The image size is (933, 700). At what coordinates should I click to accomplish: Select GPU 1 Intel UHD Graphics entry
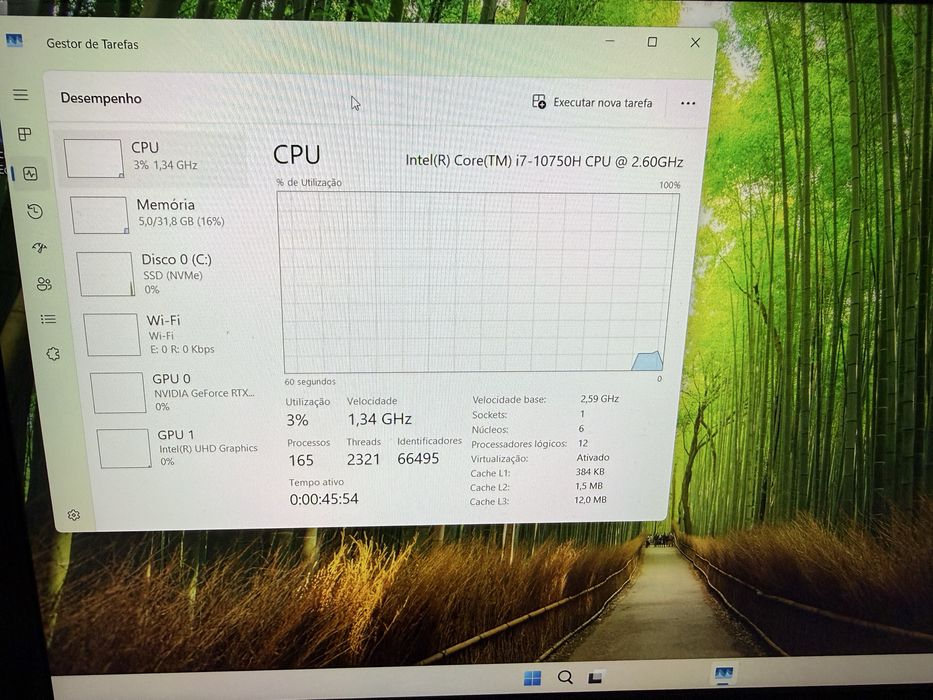[x=181, y=448]
